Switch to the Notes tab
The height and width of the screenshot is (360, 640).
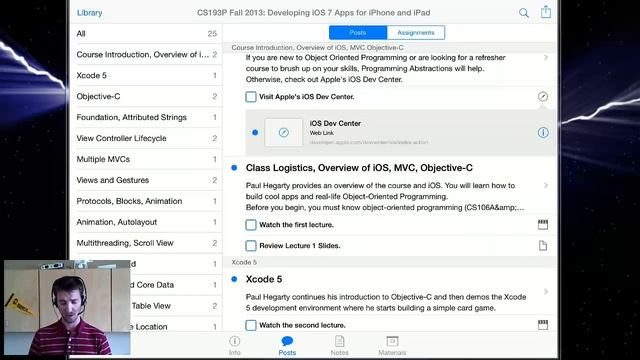(x=340, y=345)
